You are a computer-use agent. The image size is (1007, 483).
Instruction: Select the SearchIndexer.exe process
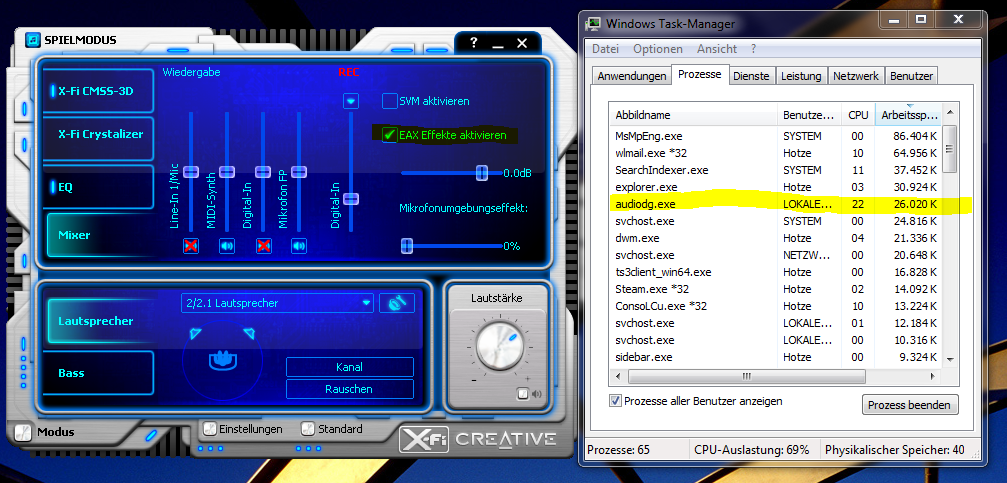point(777,170)
